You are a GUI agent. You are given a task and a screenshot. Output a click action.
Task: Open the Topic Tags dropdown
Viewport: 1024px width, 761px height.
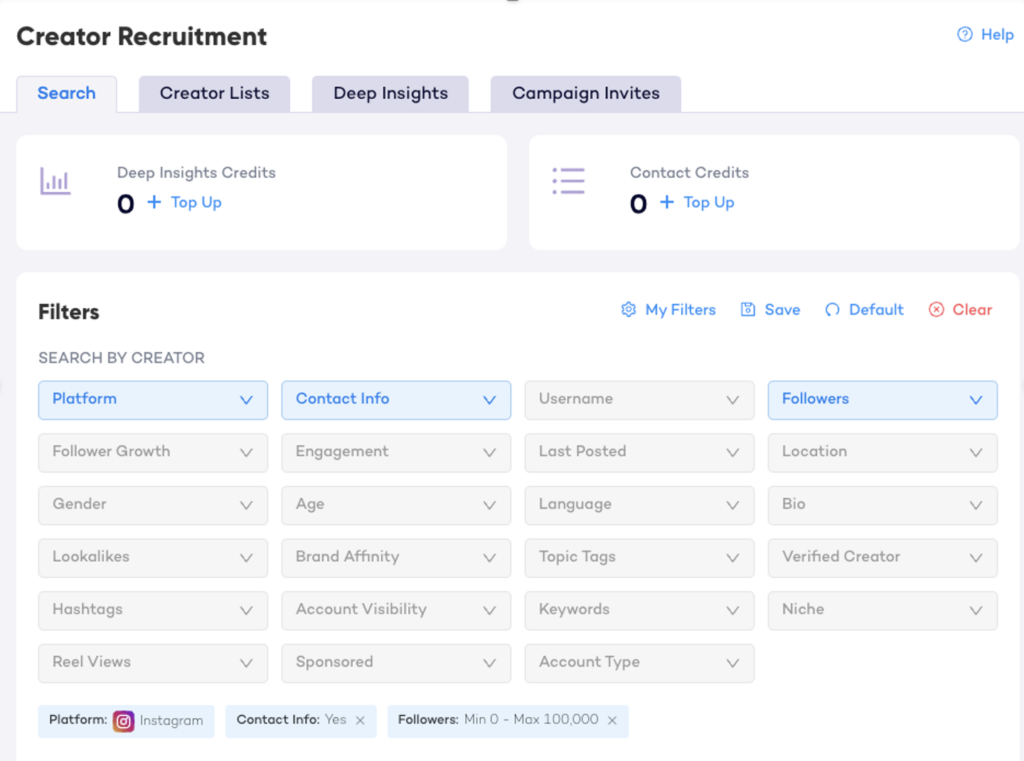(639, 558)
